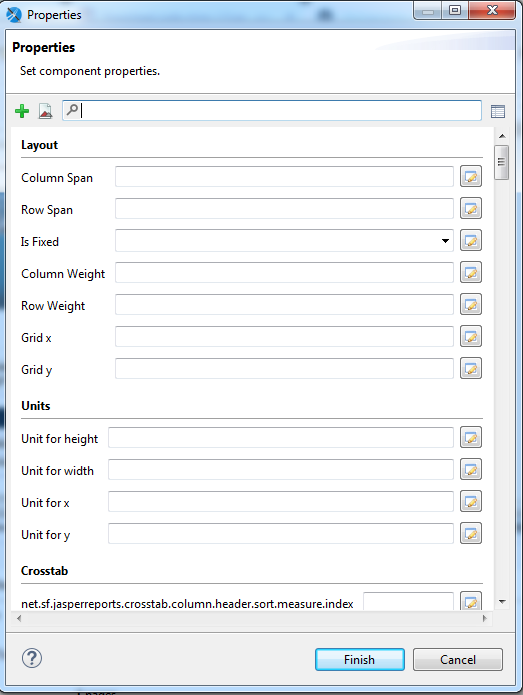The image size is (523, 695).
Task: Click the green plus add property icon
Action: click(22, 111)
